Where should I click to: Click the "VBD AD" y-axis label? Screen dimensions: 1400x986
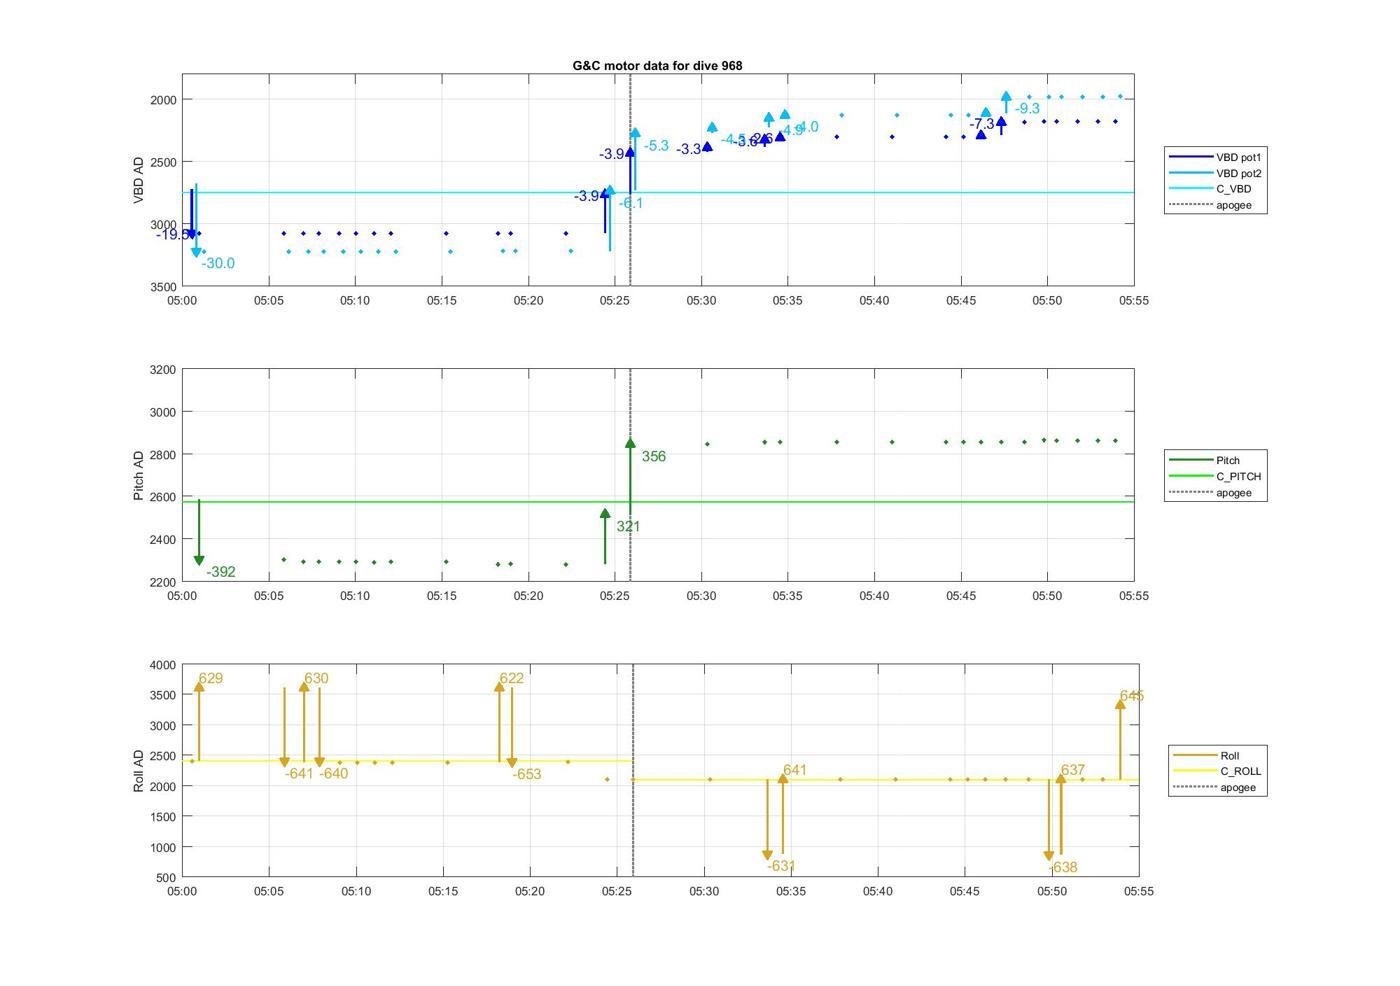(140, 180)
